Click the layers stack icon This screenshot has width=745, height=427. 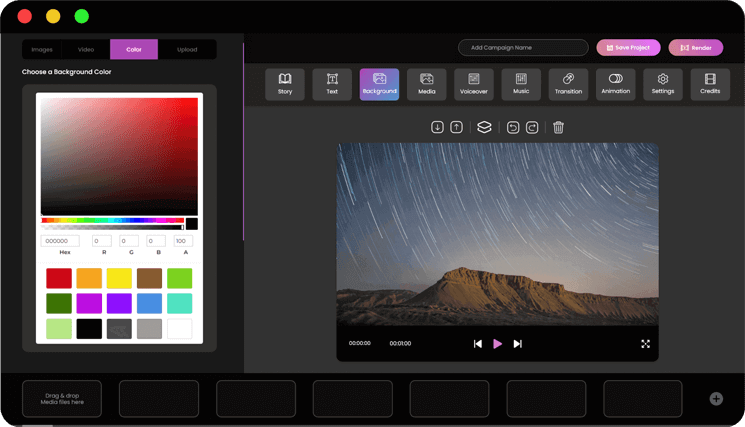(x=484, y=127)
